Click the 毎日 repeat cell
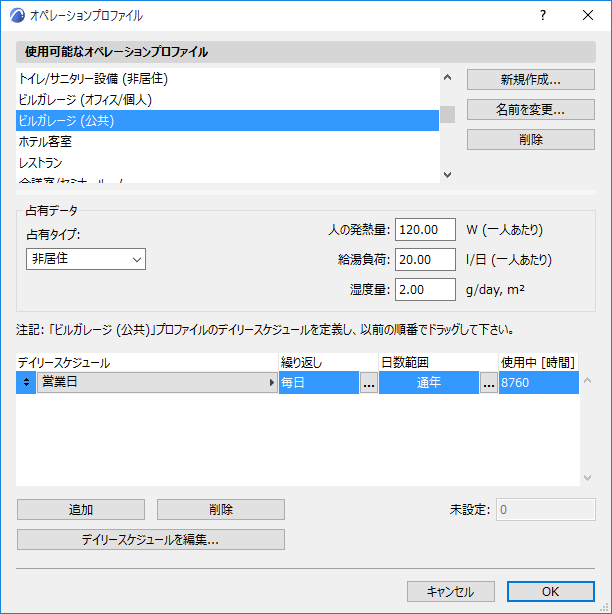612x614 pixels. (319, 383)
